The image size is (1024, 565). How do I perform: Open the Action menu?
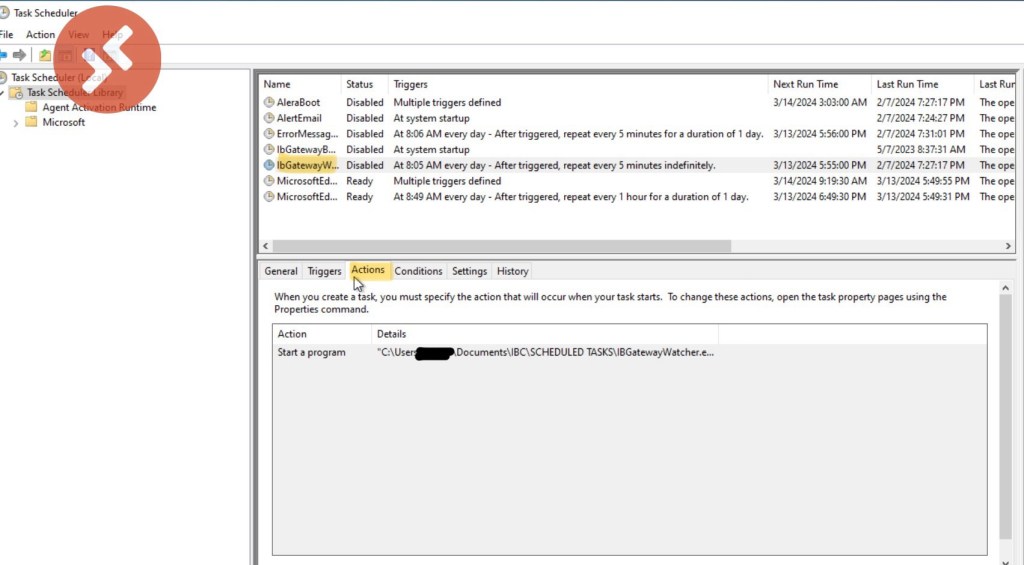click(40, 34)
